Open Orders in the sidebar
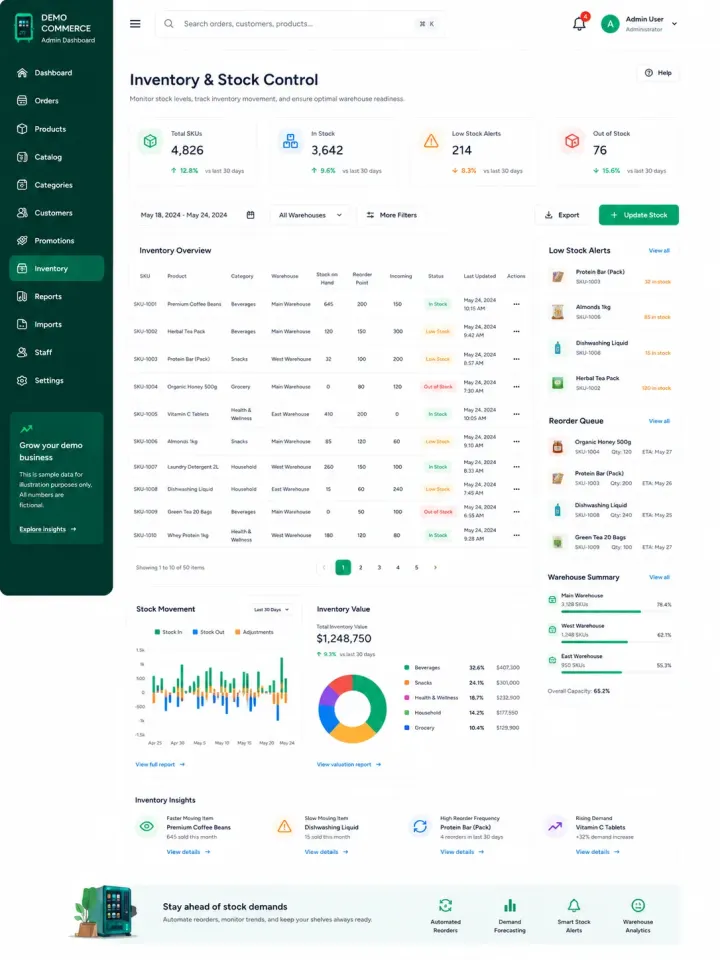The image size is (720, 960). [56, 100]
